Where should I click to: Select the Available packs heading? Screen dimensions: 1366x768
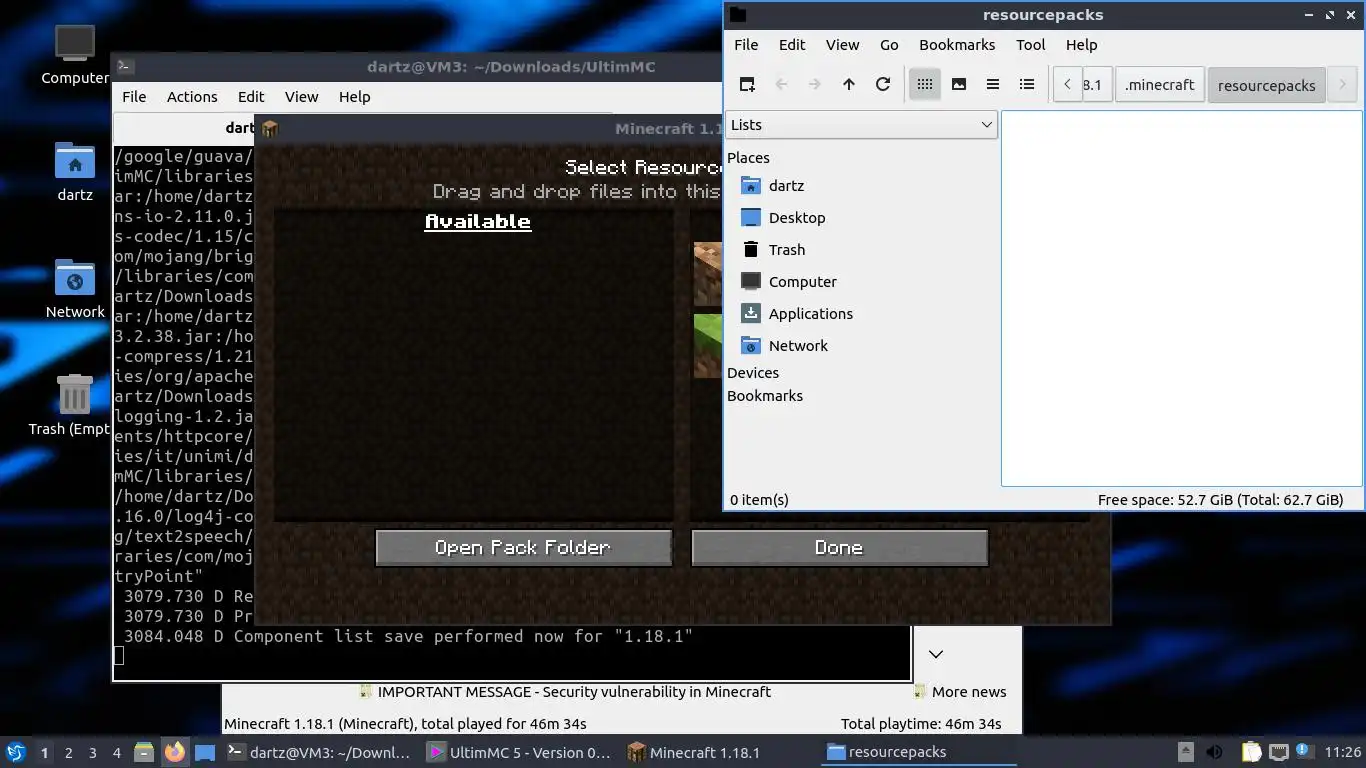point(478,222)
